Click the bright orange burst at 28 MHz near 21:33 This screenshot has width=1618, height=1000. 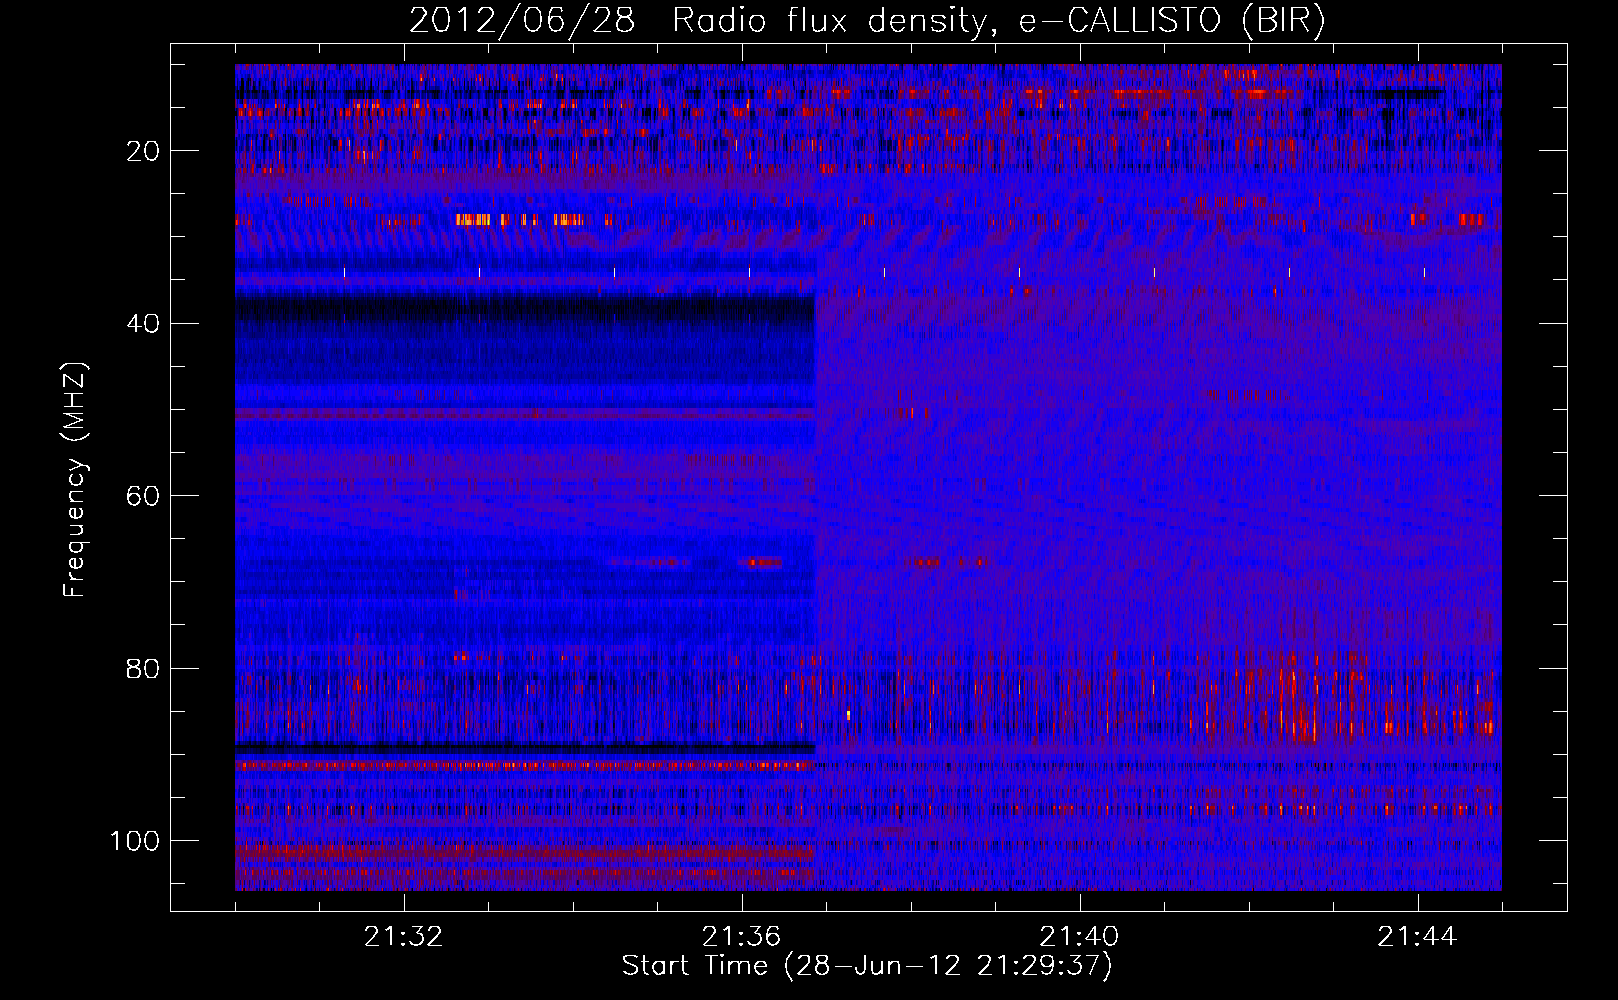click(473, 220)
